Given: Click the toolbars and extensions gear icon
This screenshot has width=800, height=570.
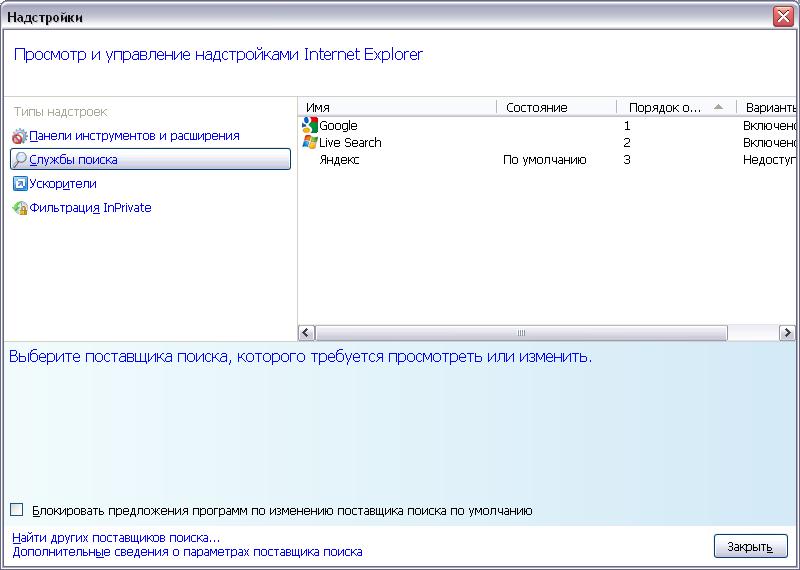Looking at the screenshot, I should [x=20, y=136].
